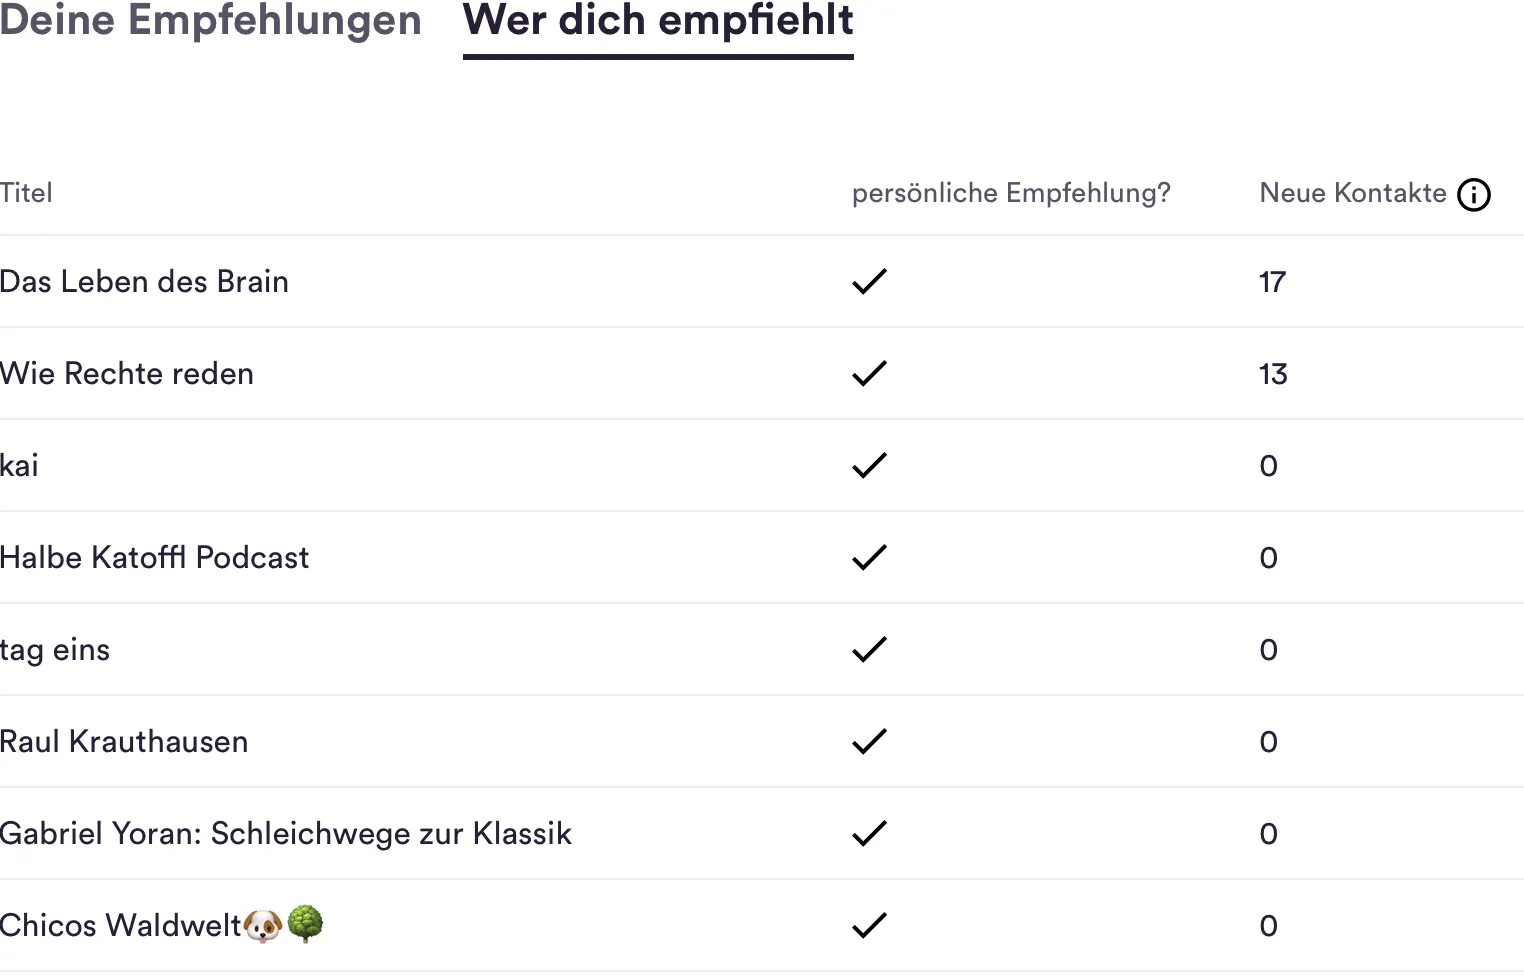Switch to Deine Empfehlungen tab
This screenshot has height=980, width=1524.
[211, 21]
